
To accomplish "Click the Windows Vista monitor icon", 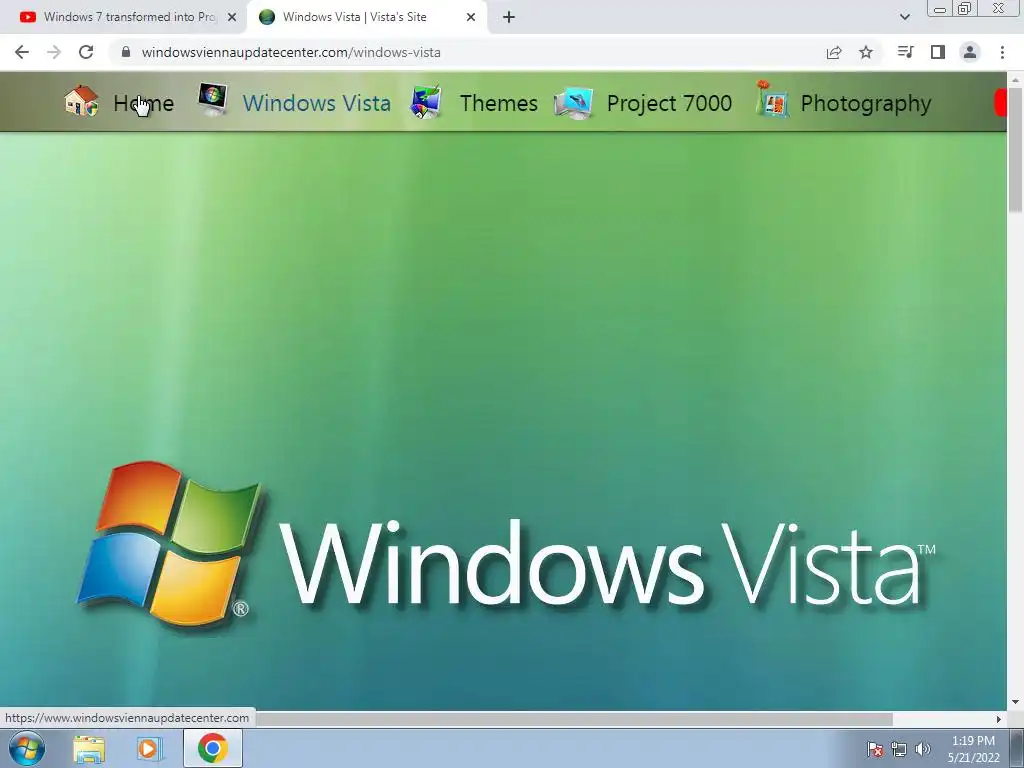I will 213,100.
